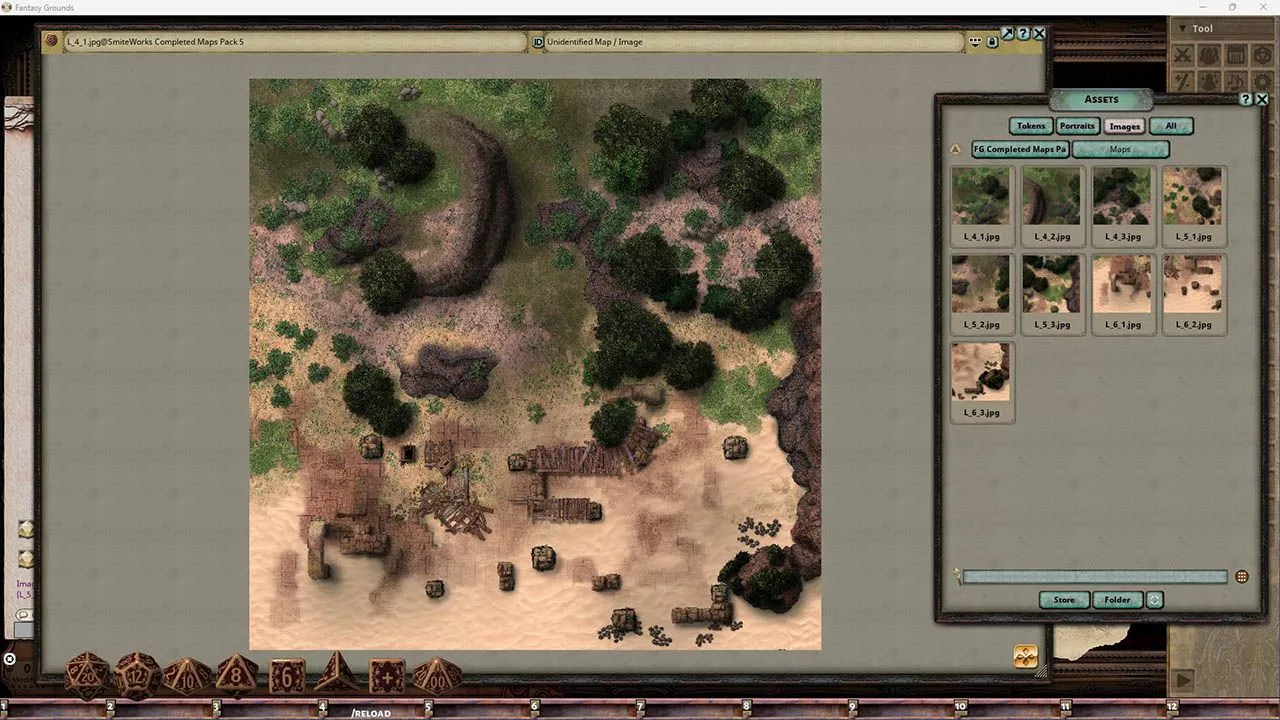1280x720 pixels.
Task: Click the record link icon beside map title
Action: click(x=52, y=41)
